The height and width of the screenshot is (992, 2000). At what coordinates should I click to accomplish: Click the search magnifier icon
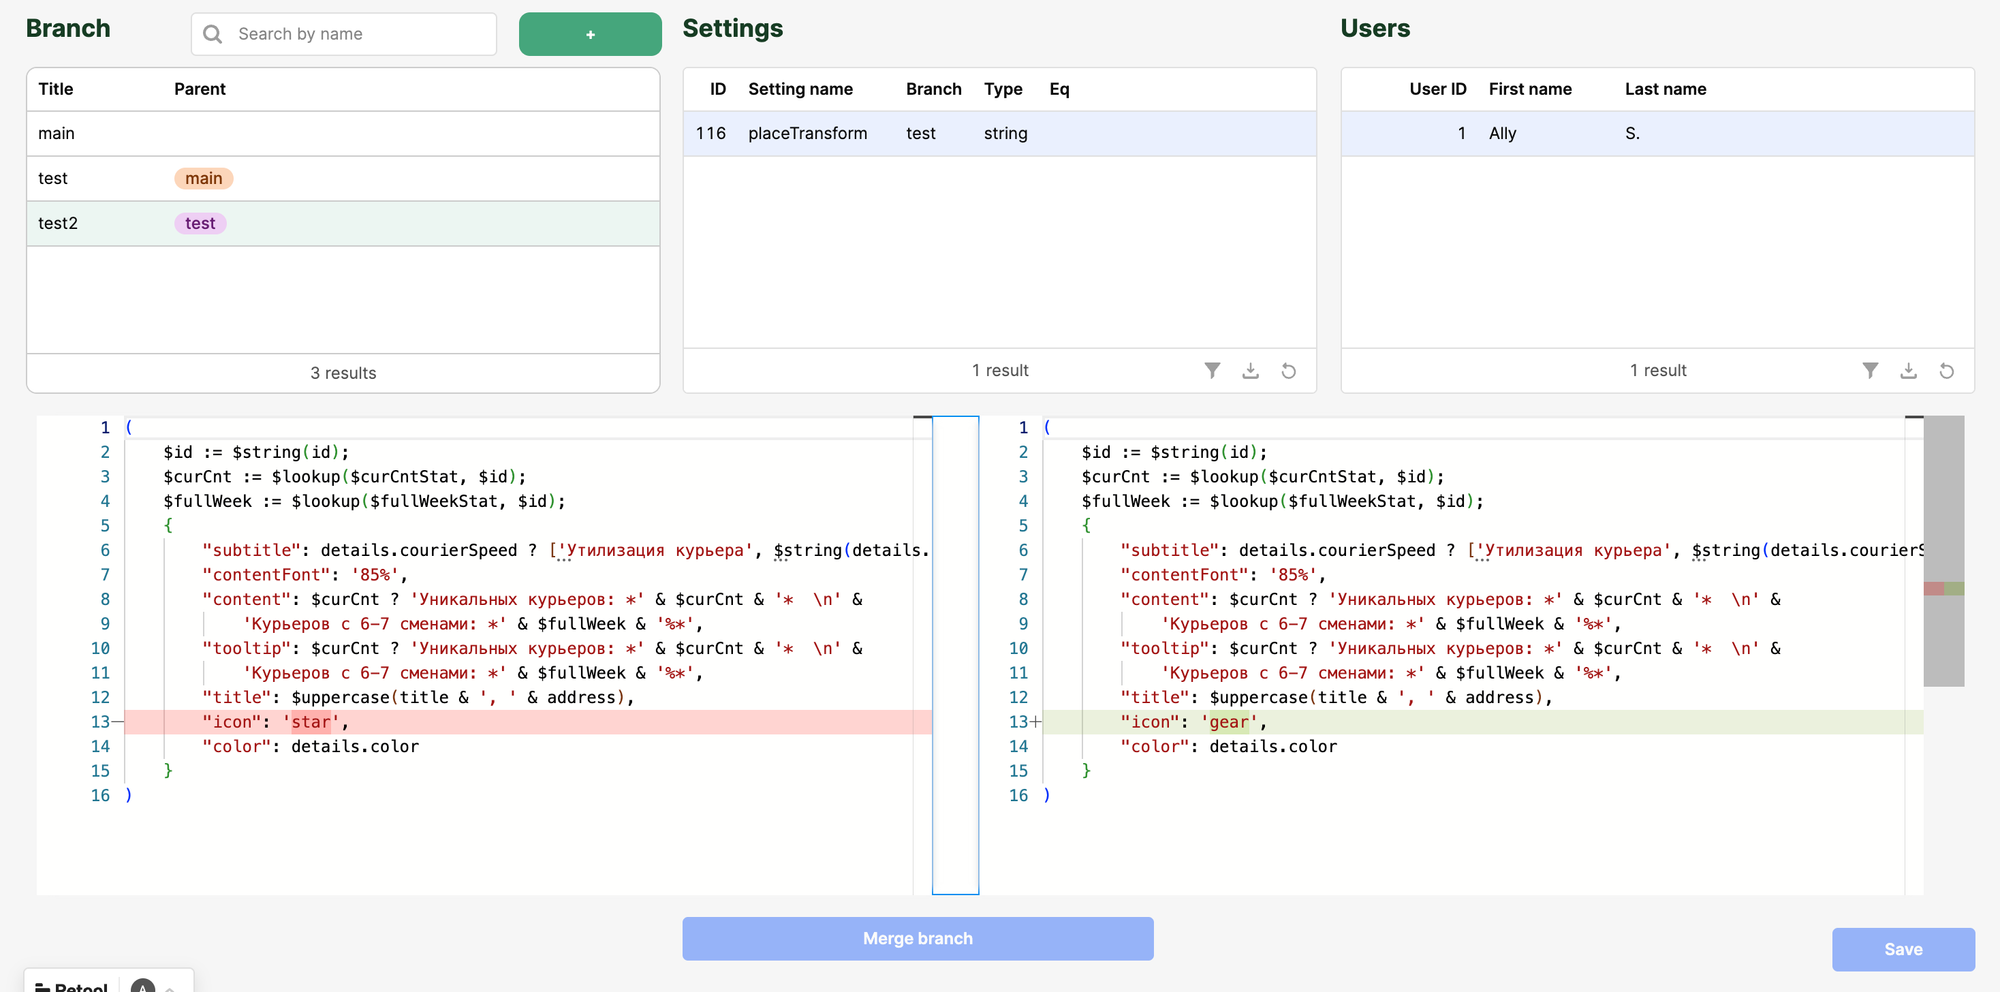[212, 34]
